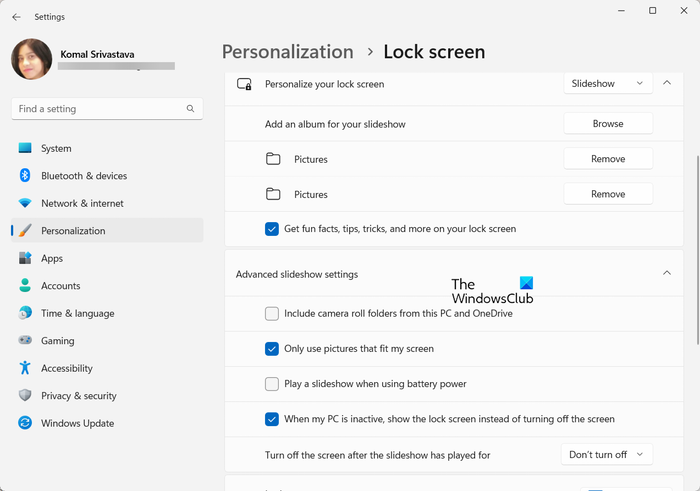700x491 pixels.
Task: Go to the System settings page
Action: 56,148
